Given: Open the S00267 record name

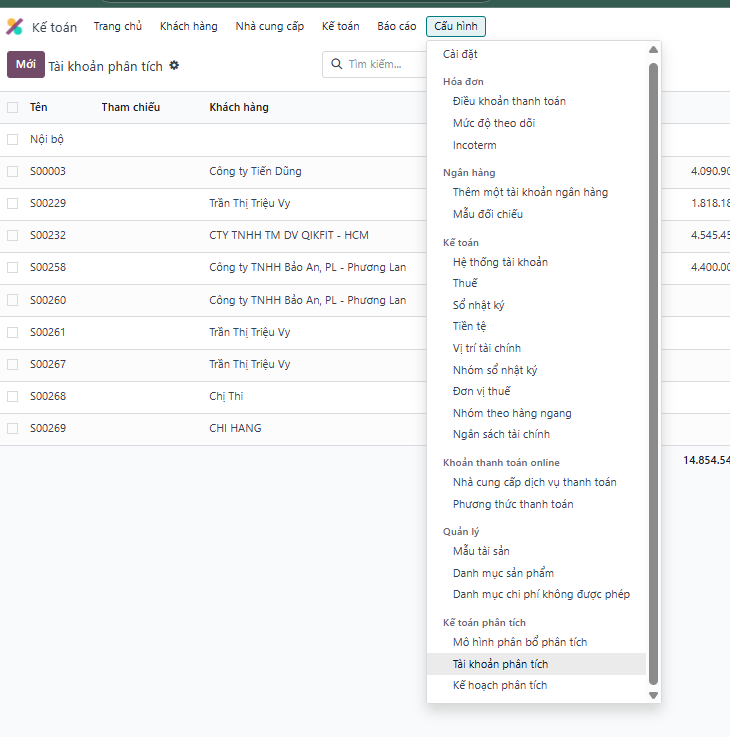Looking at the screenshot, I should [x=48, y=364].
